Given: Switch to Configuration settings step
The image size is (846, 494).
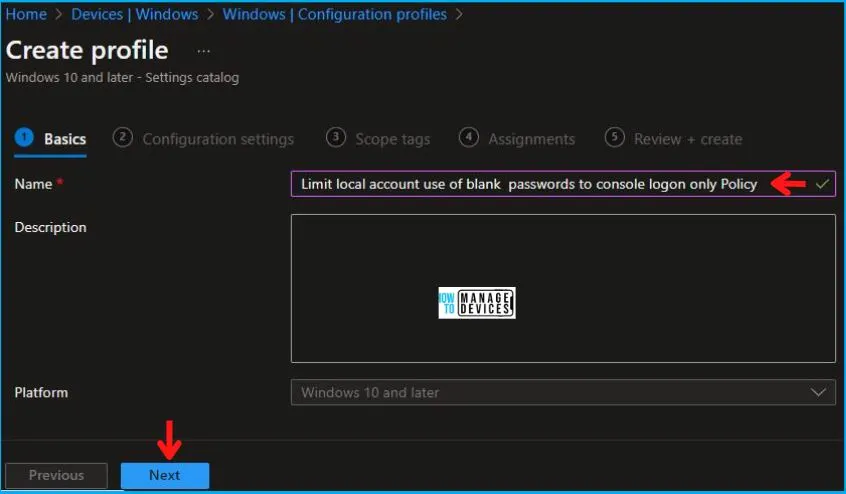Looking at the screenshot, I should [x=203, y=139].
